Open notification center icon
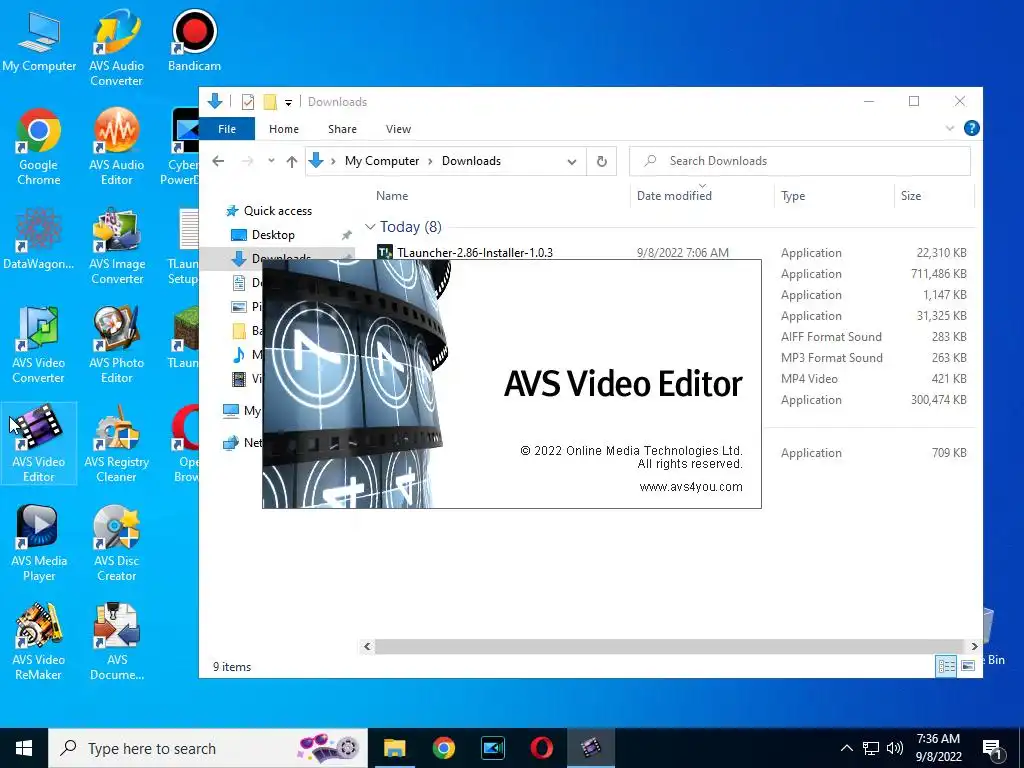The image size is (1024, 768). pyautogui.click(x=992, y=749)
